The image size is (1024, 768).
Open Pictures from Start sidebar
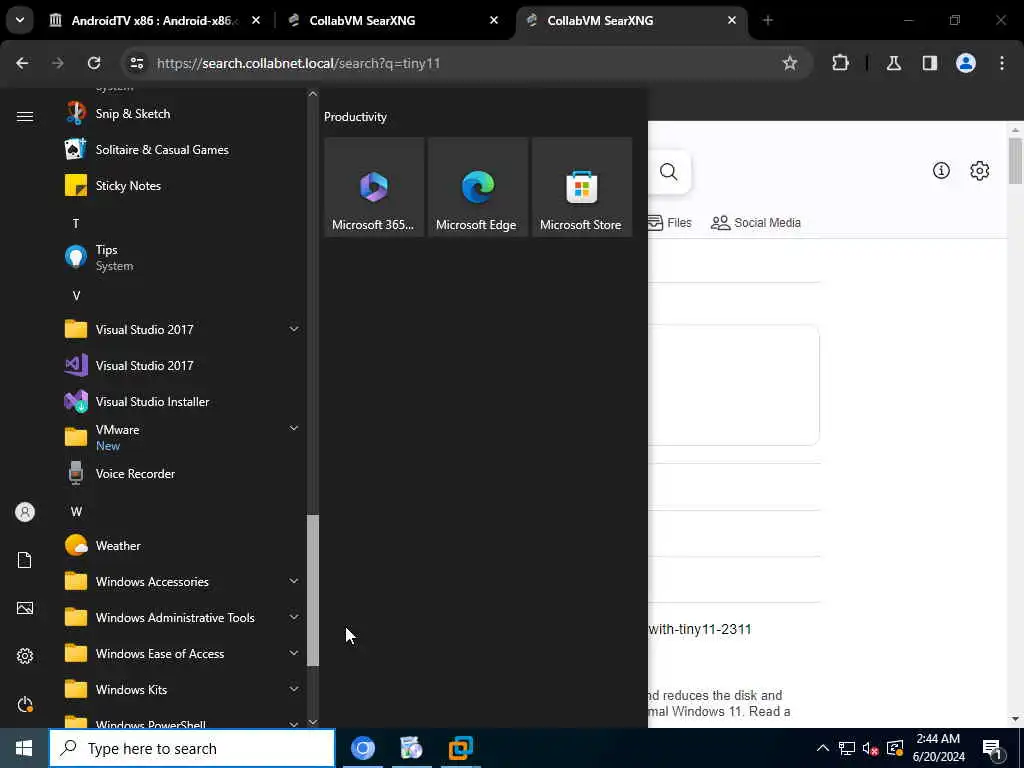pyautogui.click(x=25, y=608)
